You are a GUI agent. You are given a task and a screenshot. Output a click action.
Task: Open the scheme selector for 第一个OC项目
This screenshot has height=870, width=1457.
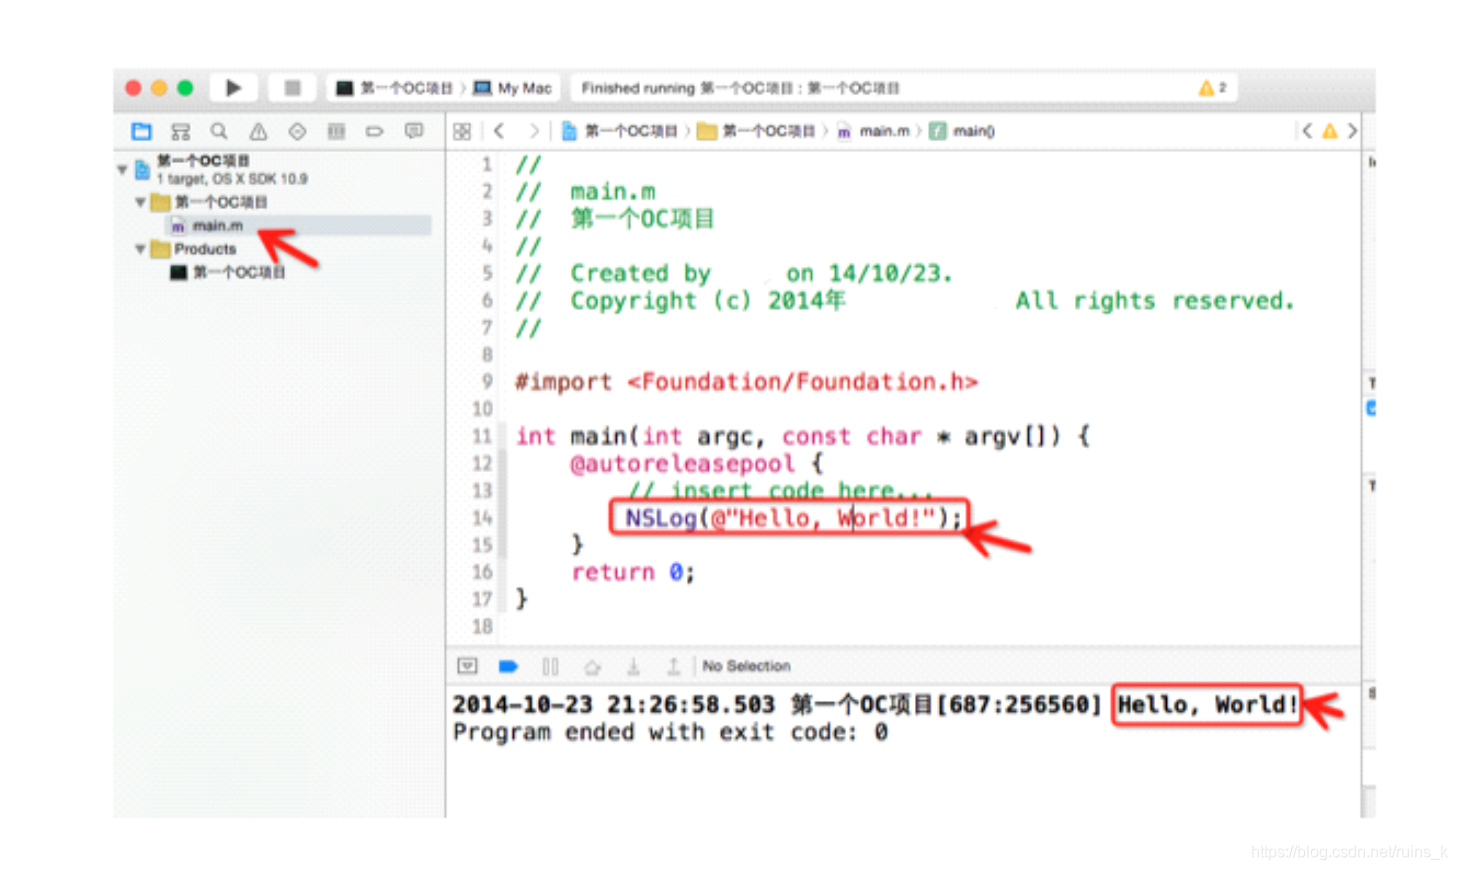pos(394,88)
